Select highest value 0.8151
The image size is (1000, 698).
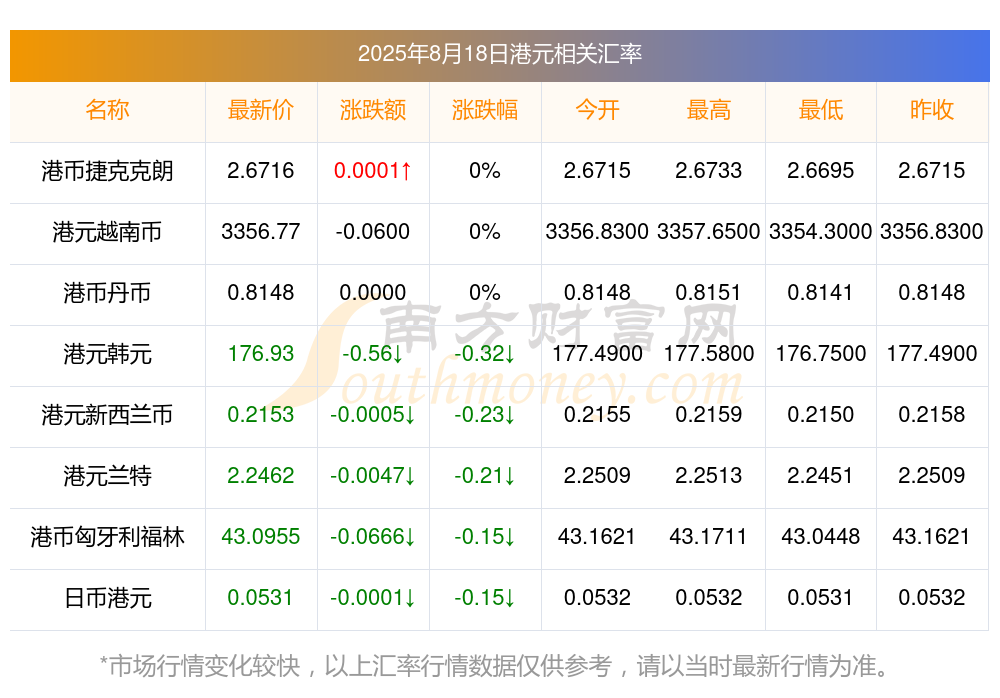(709, 293)
